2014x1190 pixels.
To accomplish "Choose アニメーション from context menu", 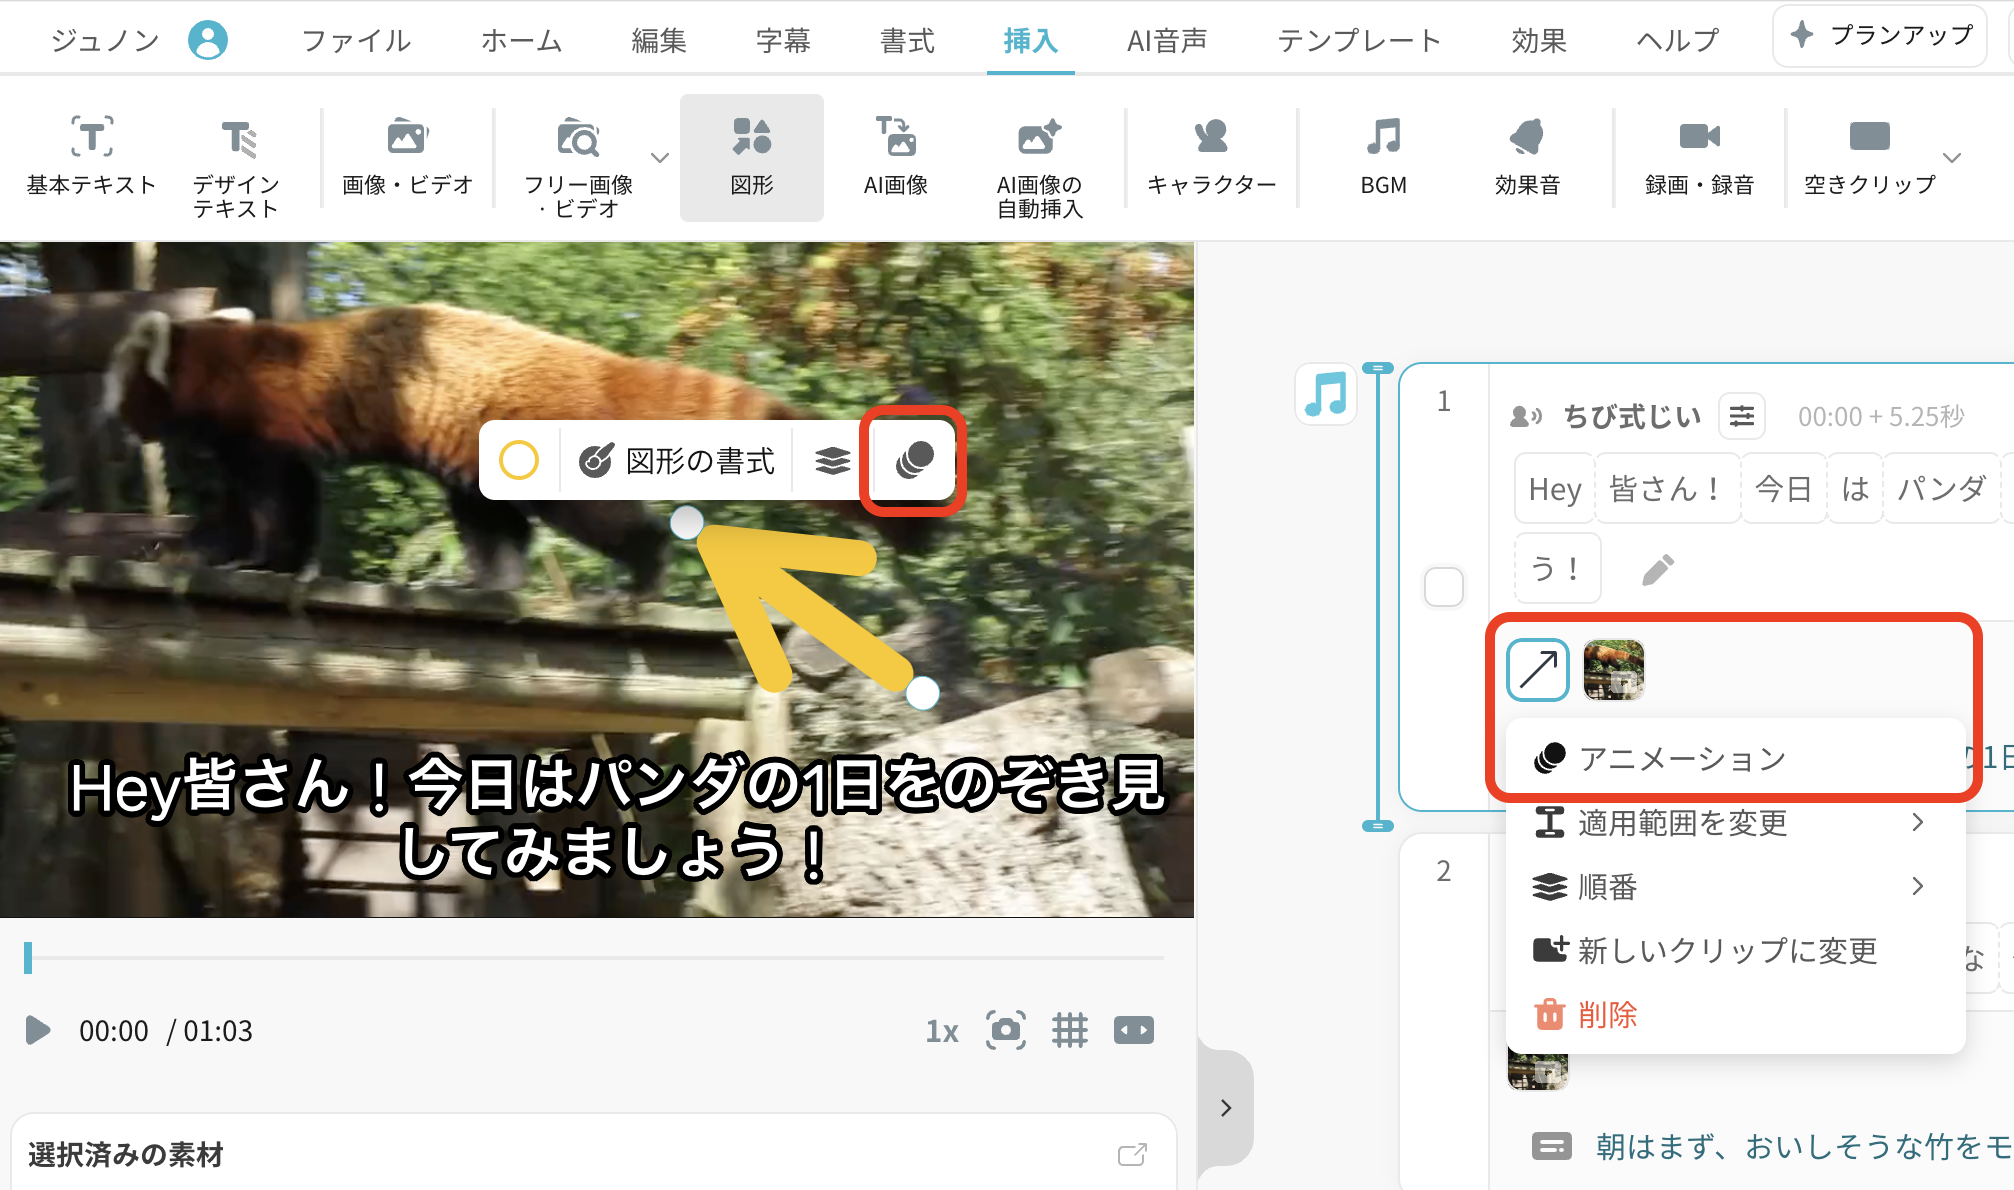I will point(1734,759).
